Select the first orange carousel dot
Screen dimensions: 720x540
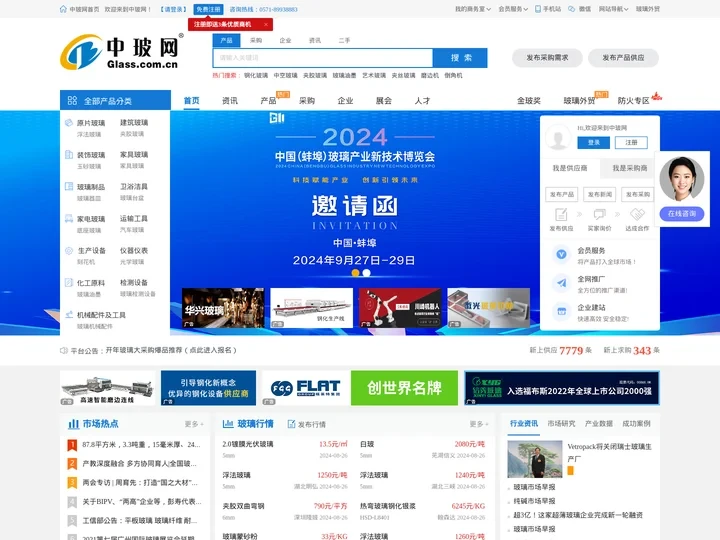355,273
